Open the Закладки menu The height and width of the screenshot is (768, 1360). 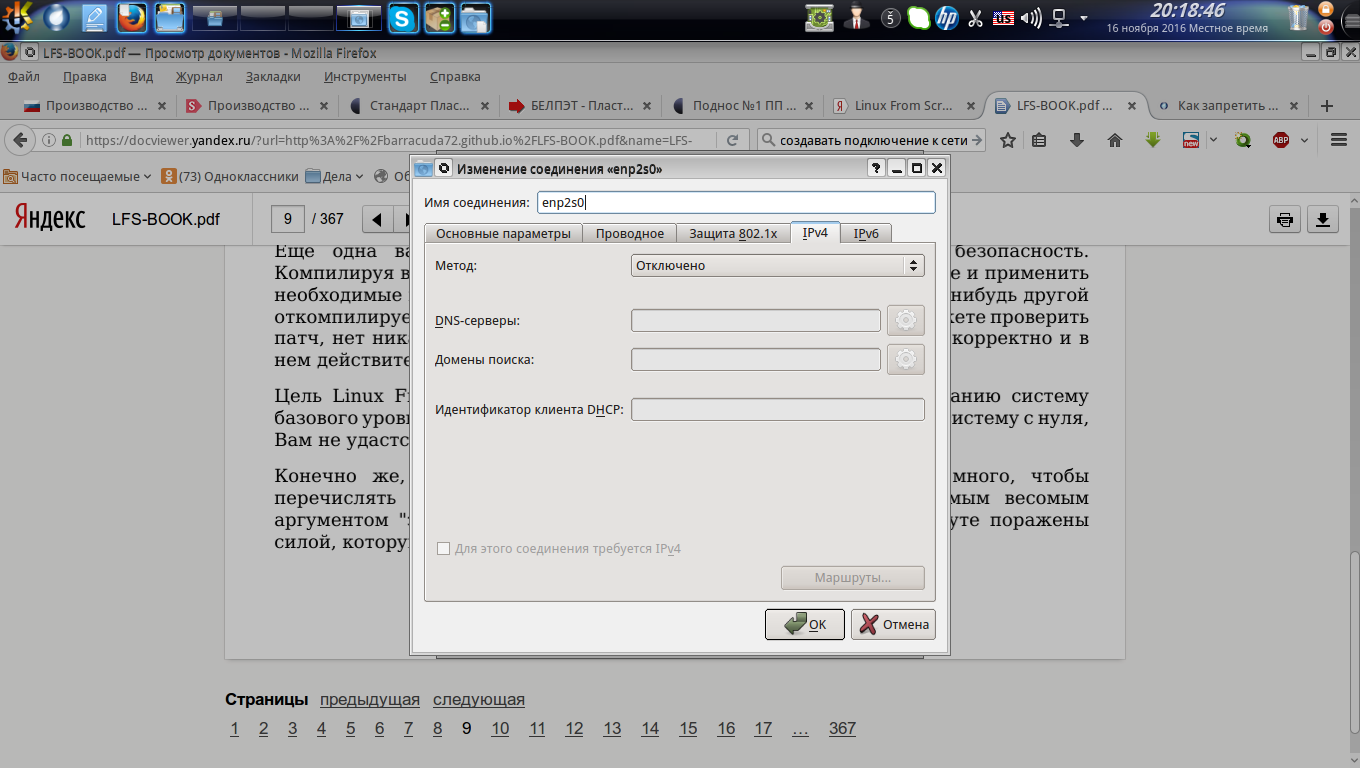coord(273,77)
